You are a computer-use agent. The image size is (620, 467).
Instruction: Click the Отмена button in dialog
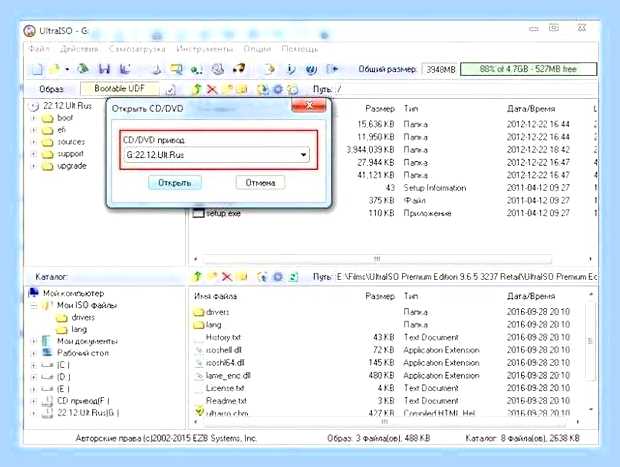(260, 183)
